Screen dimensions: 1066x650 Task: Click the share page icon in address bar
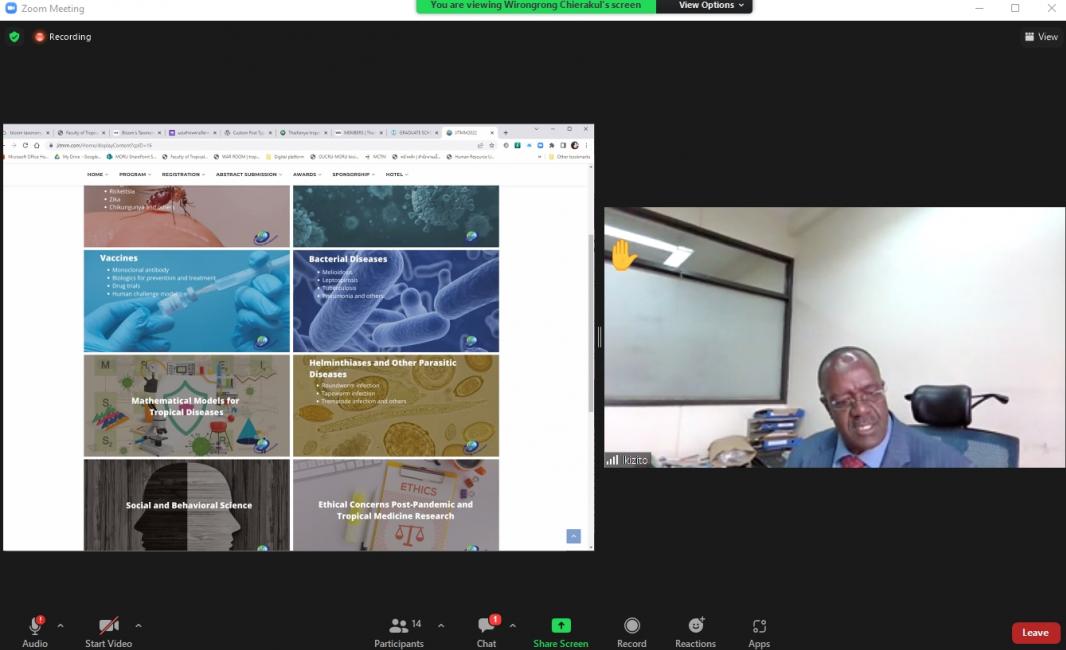[480, 146]
